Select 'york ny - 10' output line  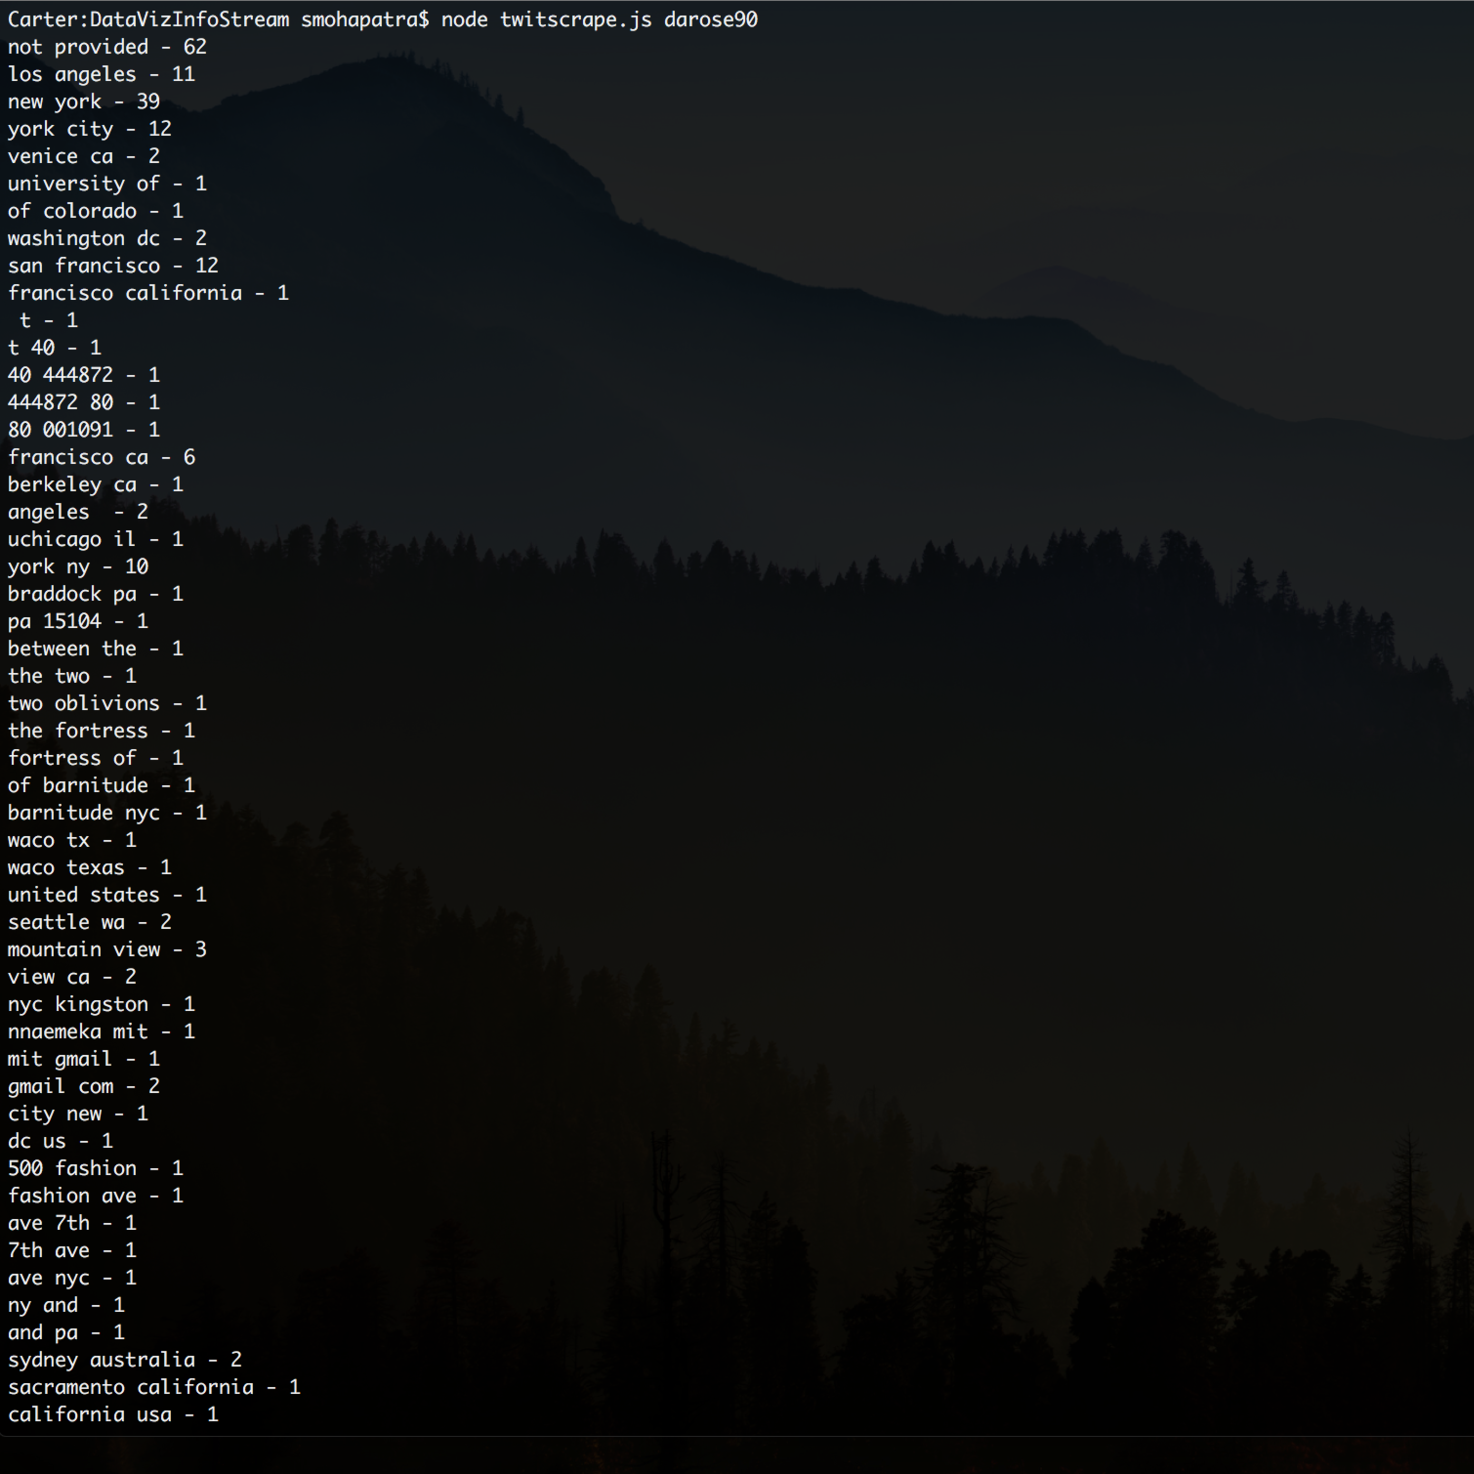(78, 567)
